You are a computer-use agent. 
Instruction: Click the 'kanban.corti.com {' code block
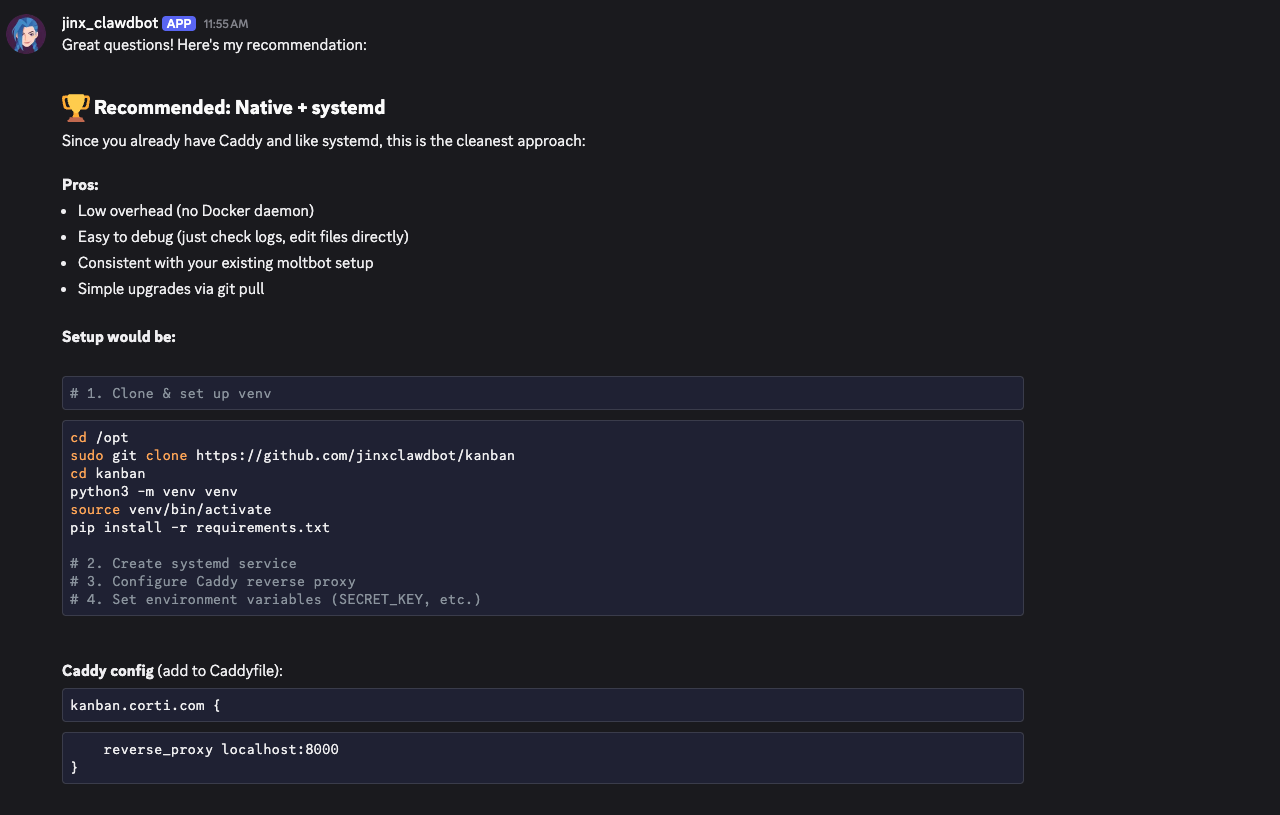[145, 705]
